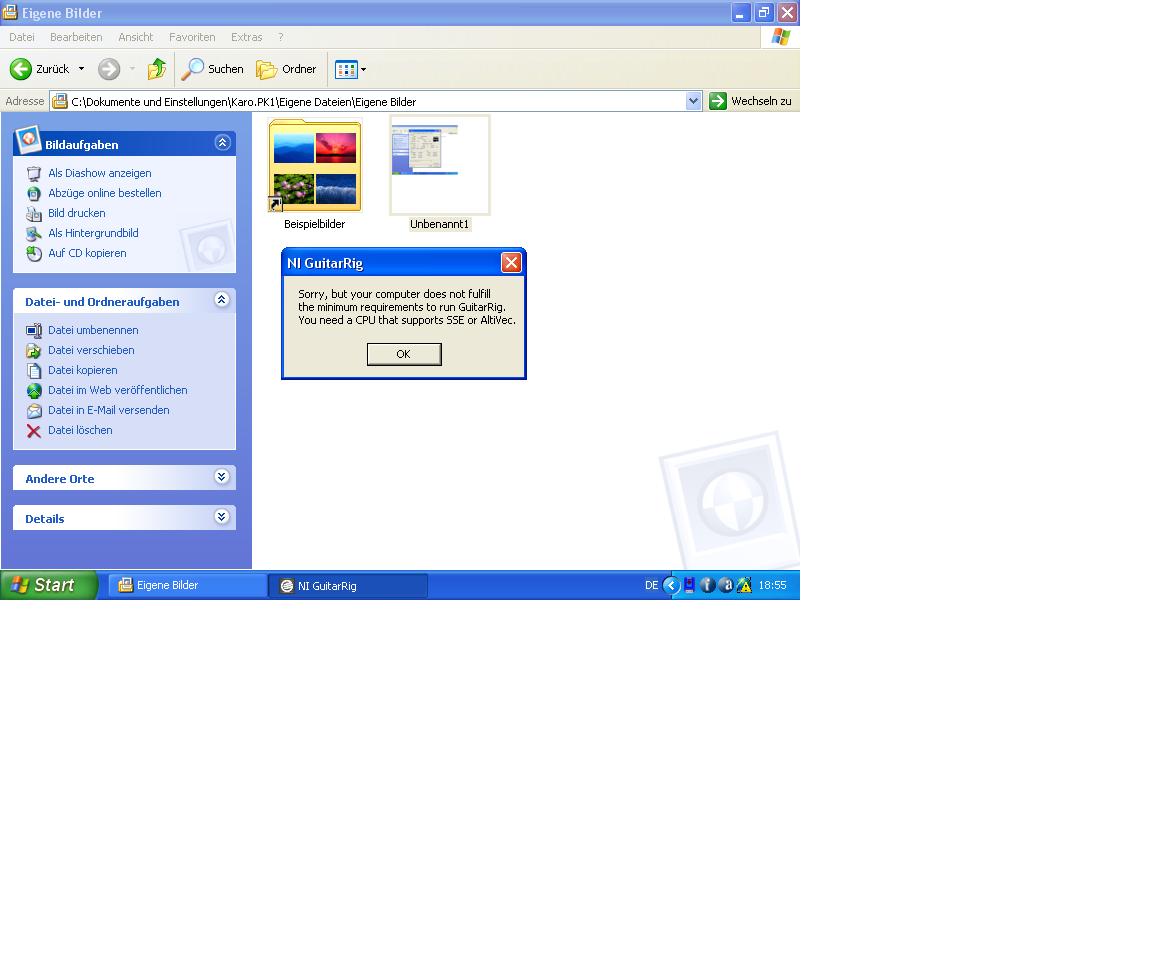The height and width of the screenshot is (967, 1163).
Task: Click the Datei verschieben icon
Action: (x=34, y=351)
